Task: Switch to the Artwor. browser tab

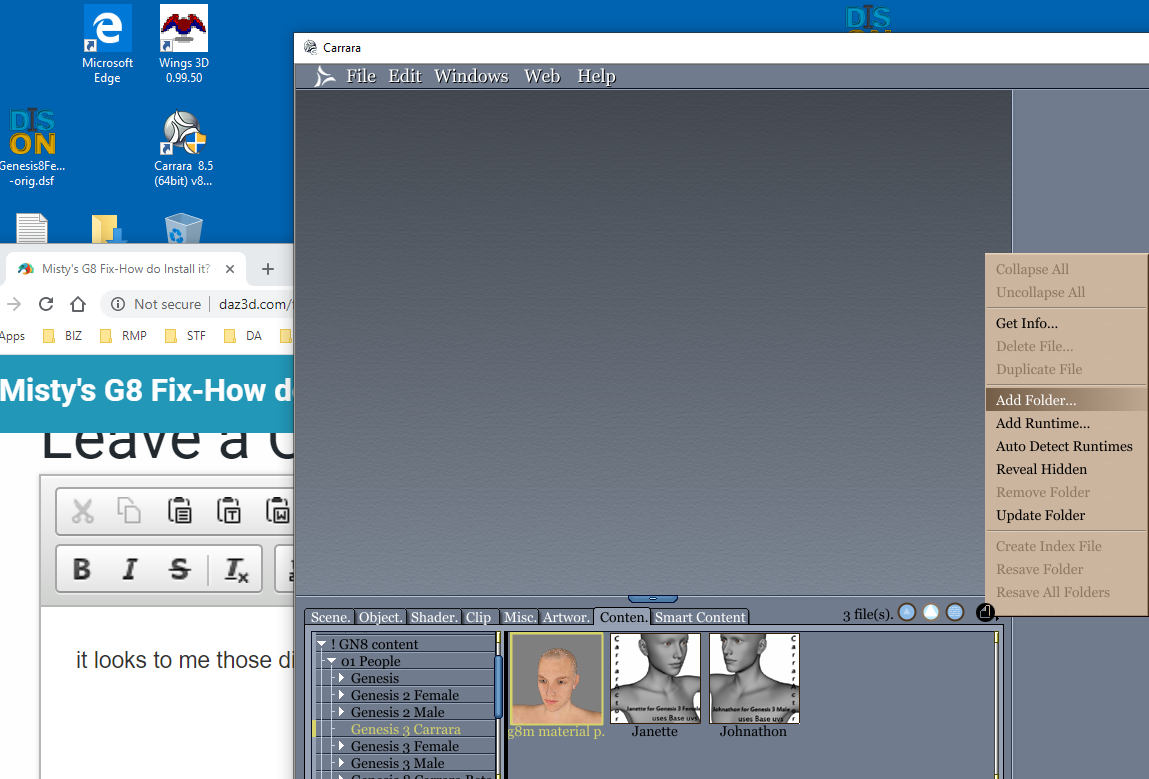Action: pyautogui.click(x=566, y=617)
